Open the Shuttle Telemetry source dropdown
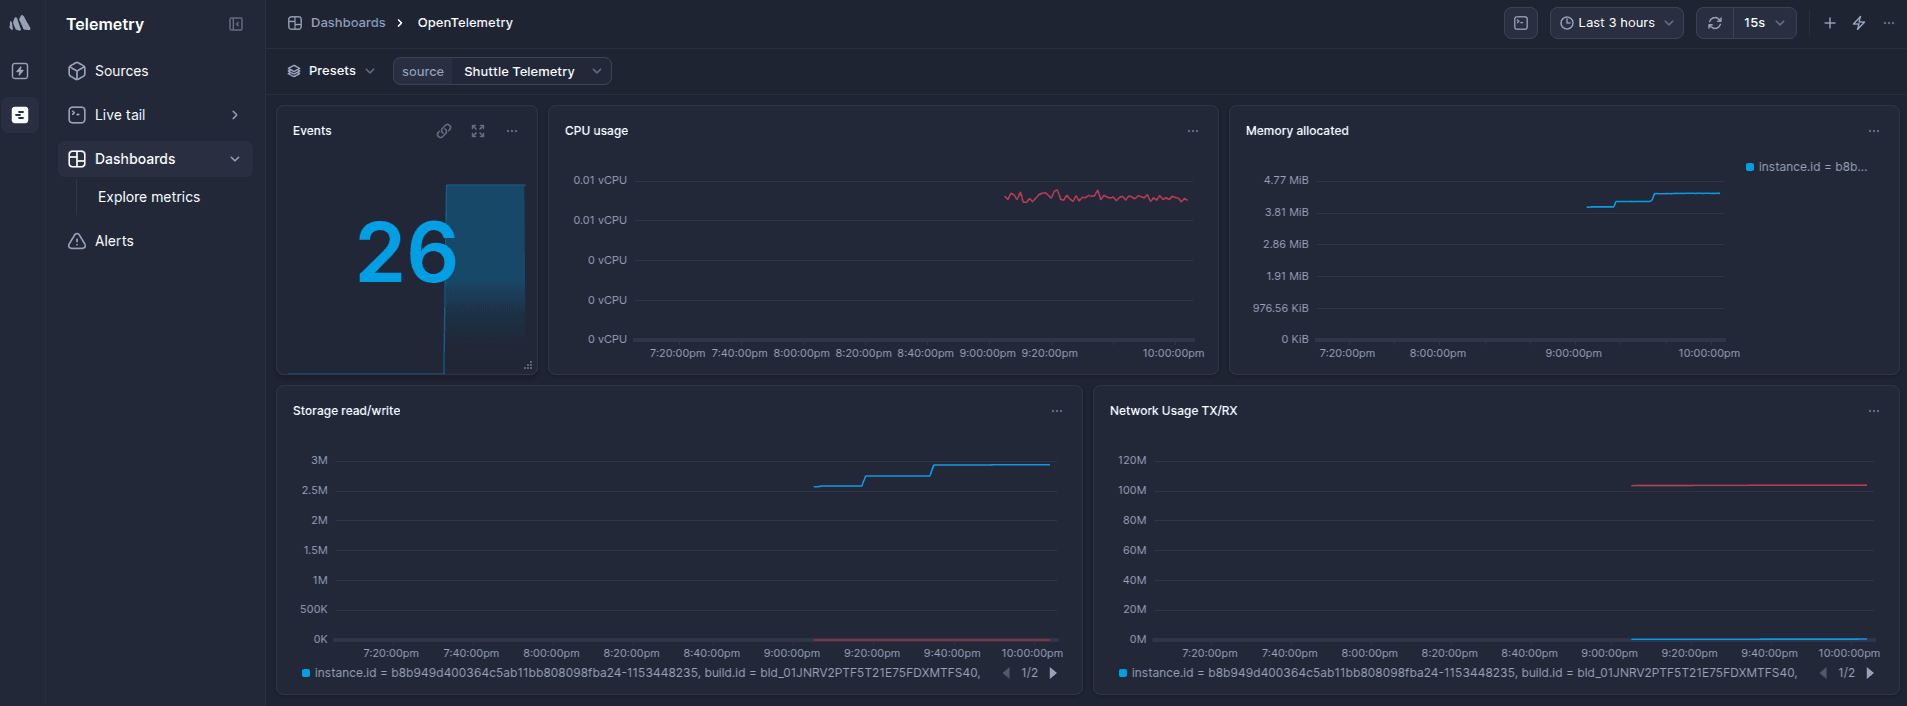Viewport: 1907px width, 706px height. 531,71
